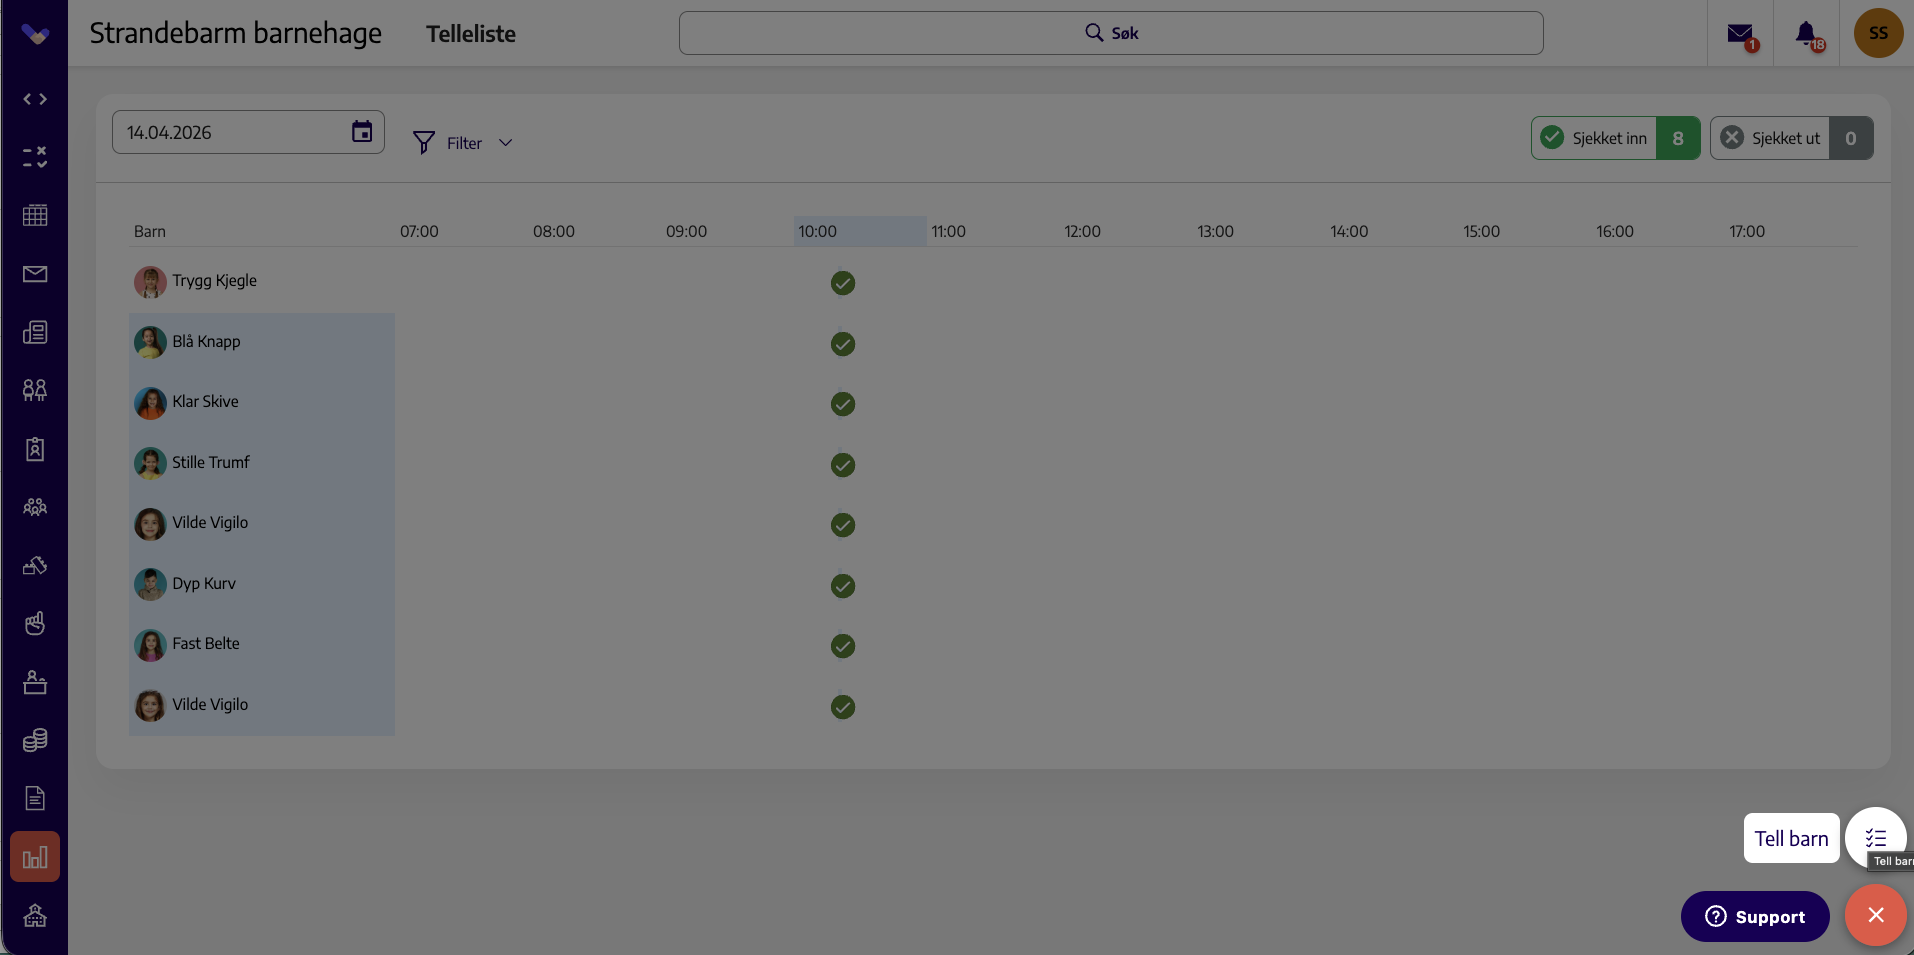Open the calendar grid icon in sidebar

click(x=35, y=215)
